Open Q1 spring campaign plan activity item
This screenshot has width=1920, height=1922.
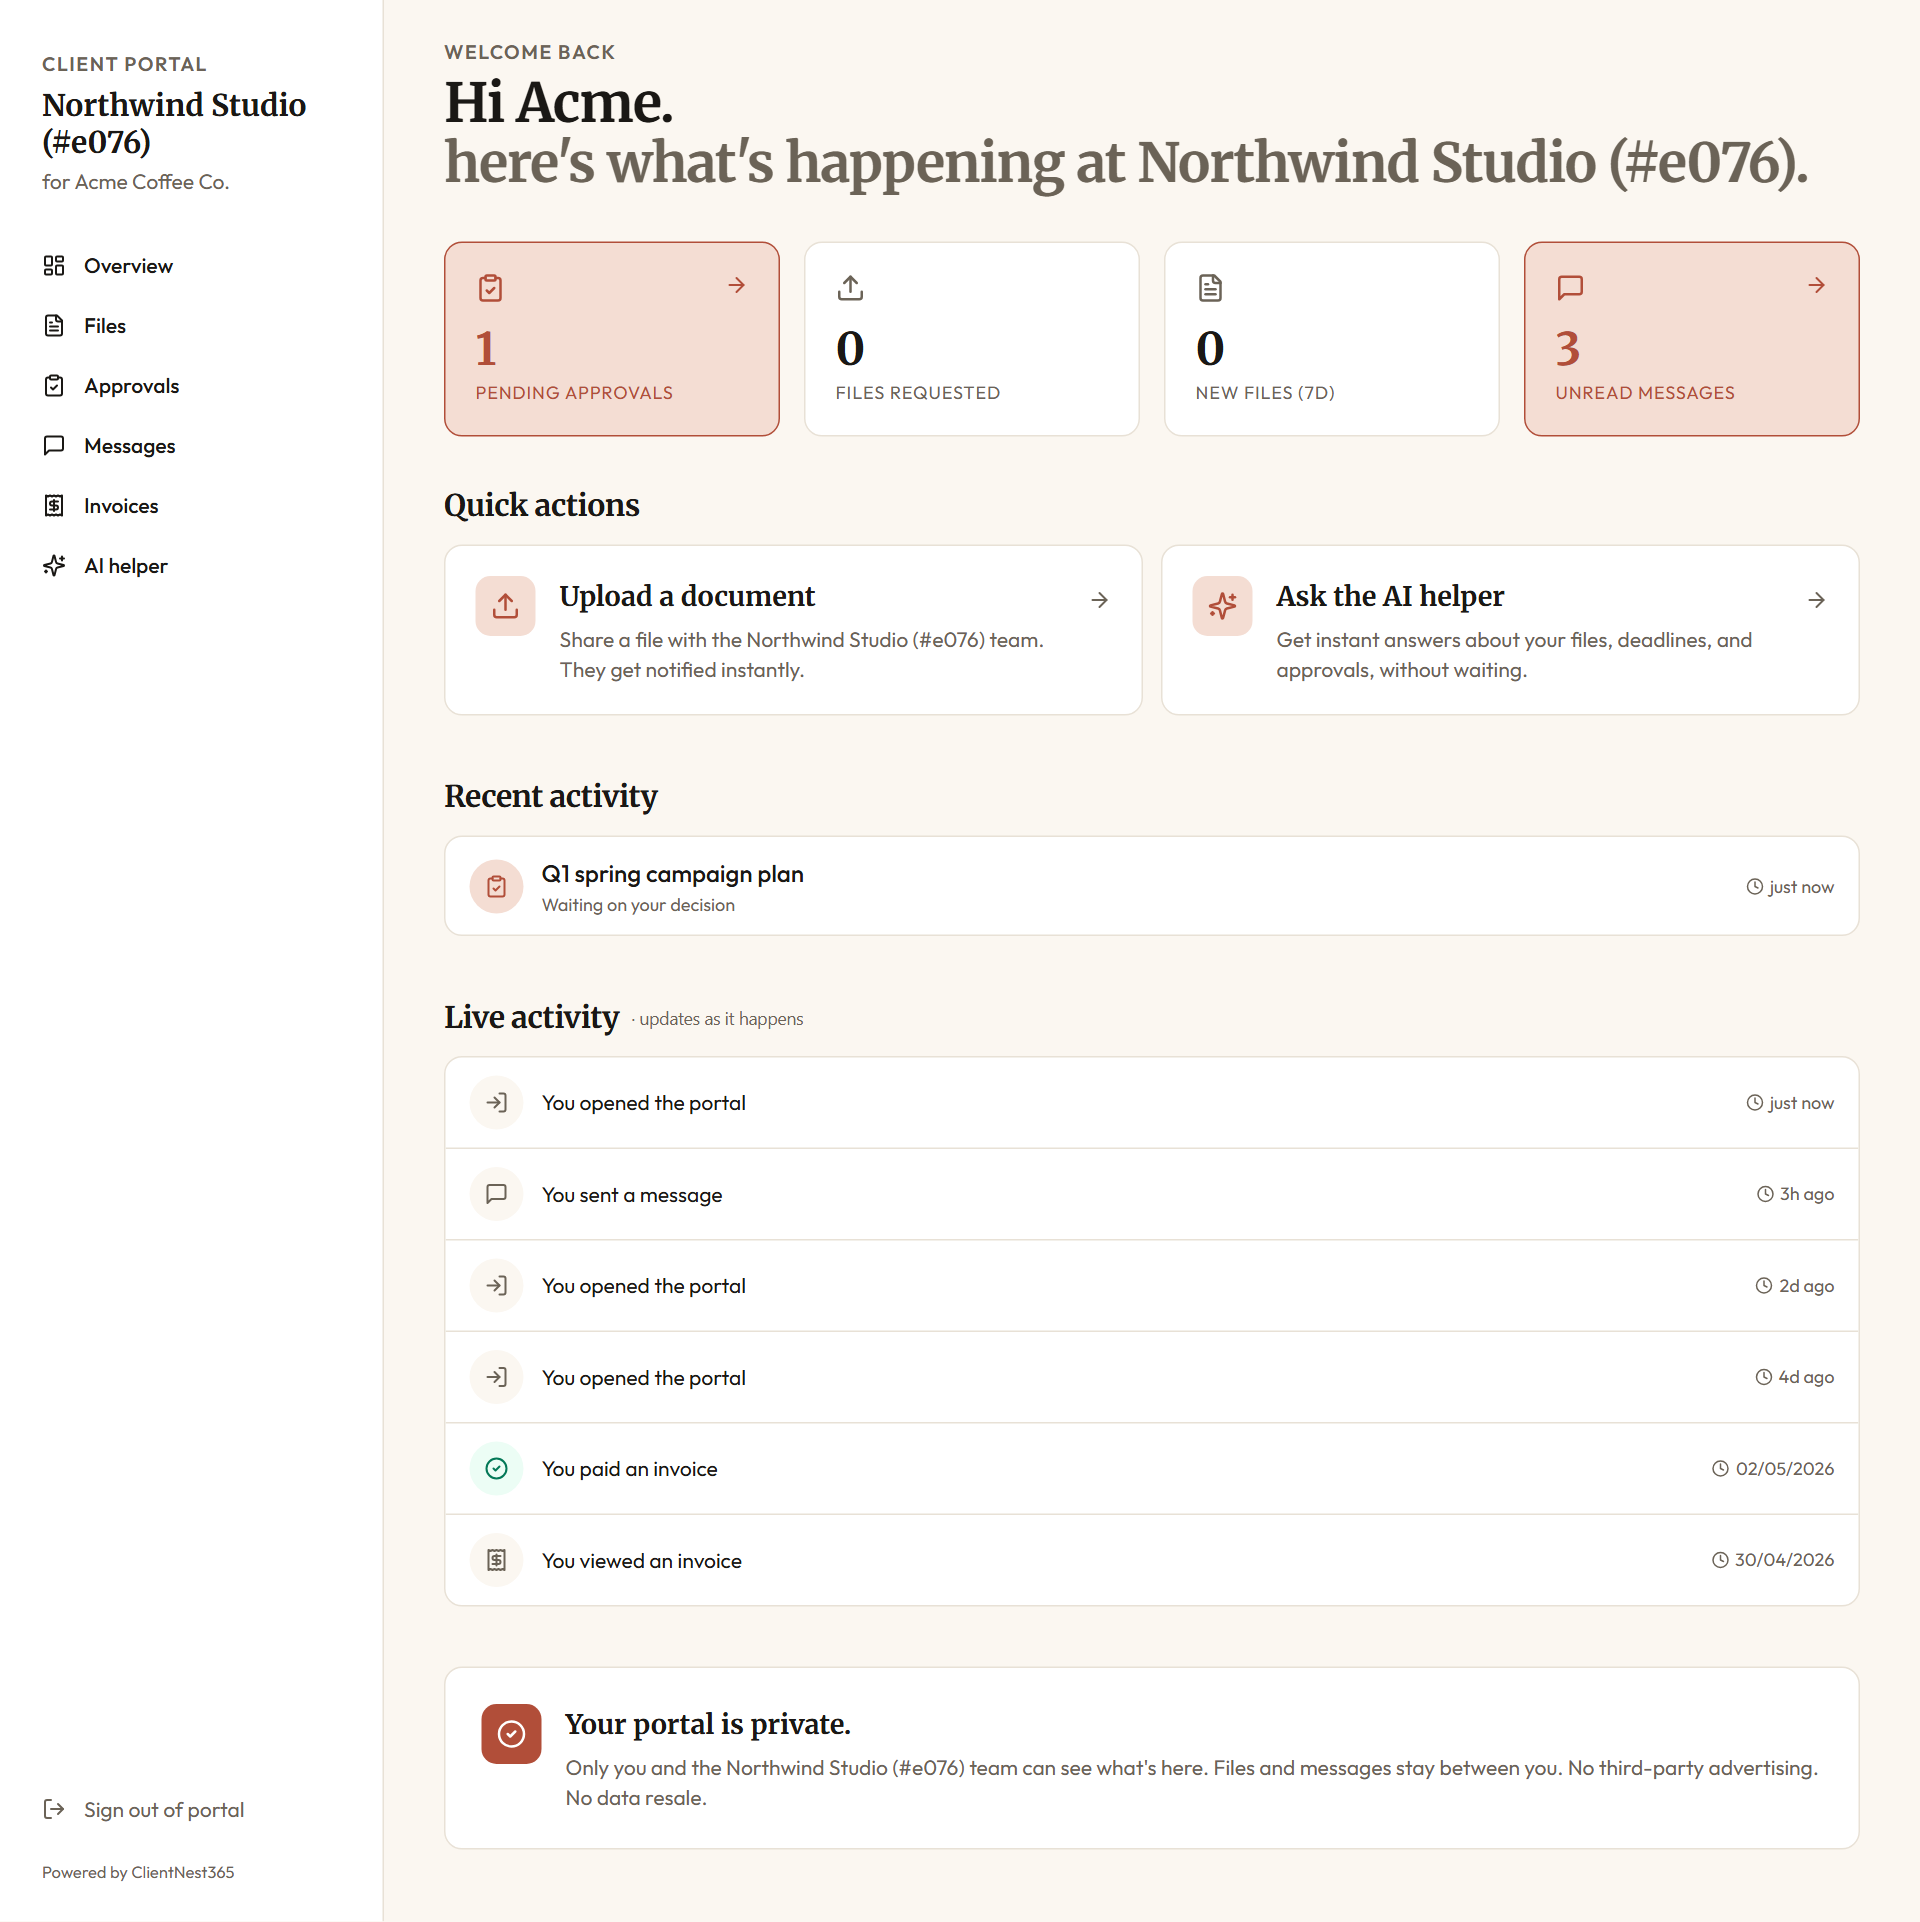1152,887
